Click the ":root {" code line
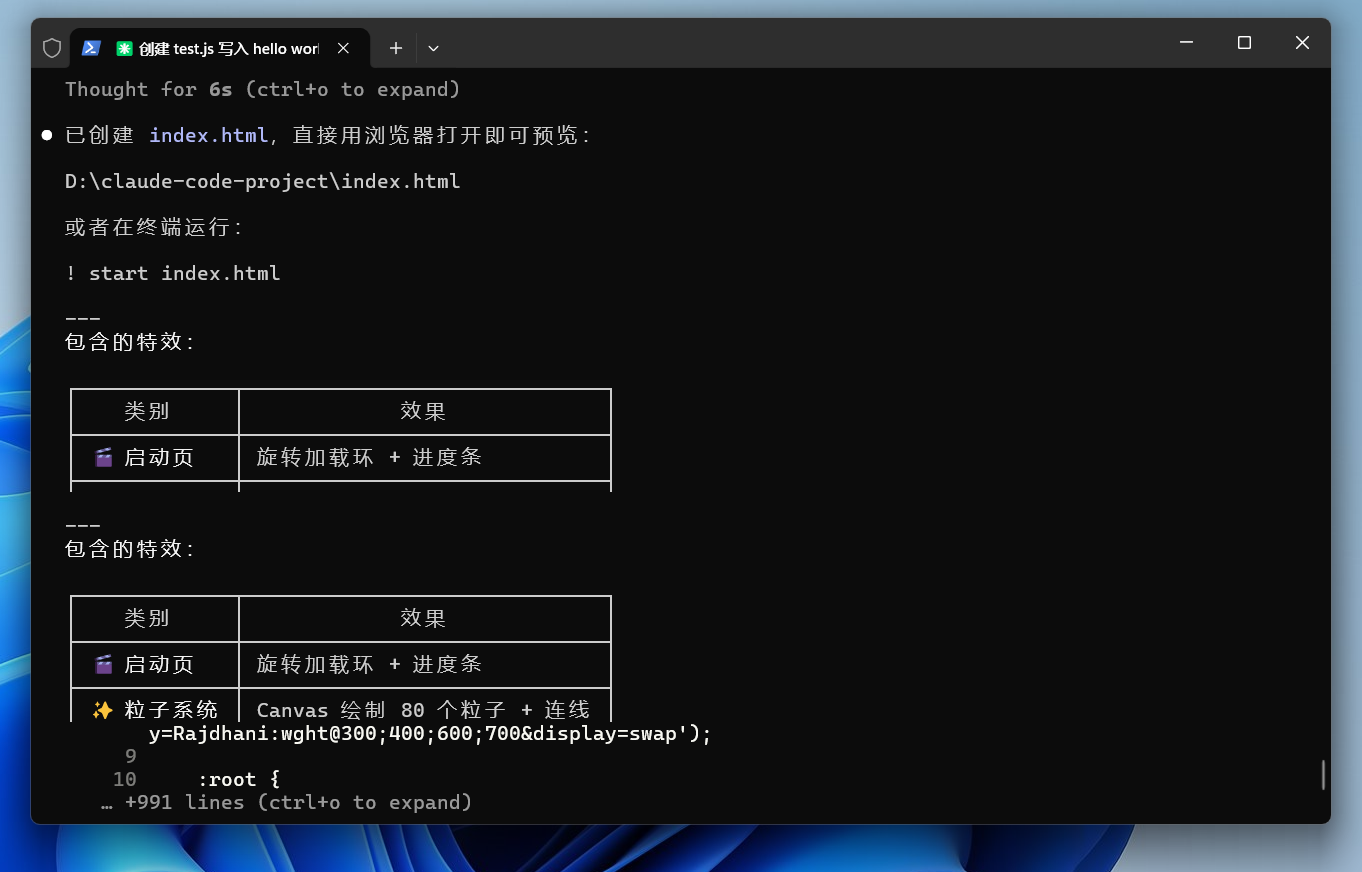 click(239, 779)
